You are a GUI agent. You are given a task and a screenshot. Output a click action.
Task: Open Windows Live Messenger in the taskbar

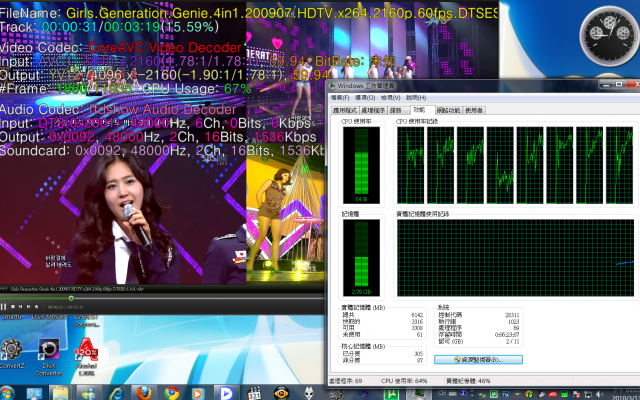[x=88, y=393]
